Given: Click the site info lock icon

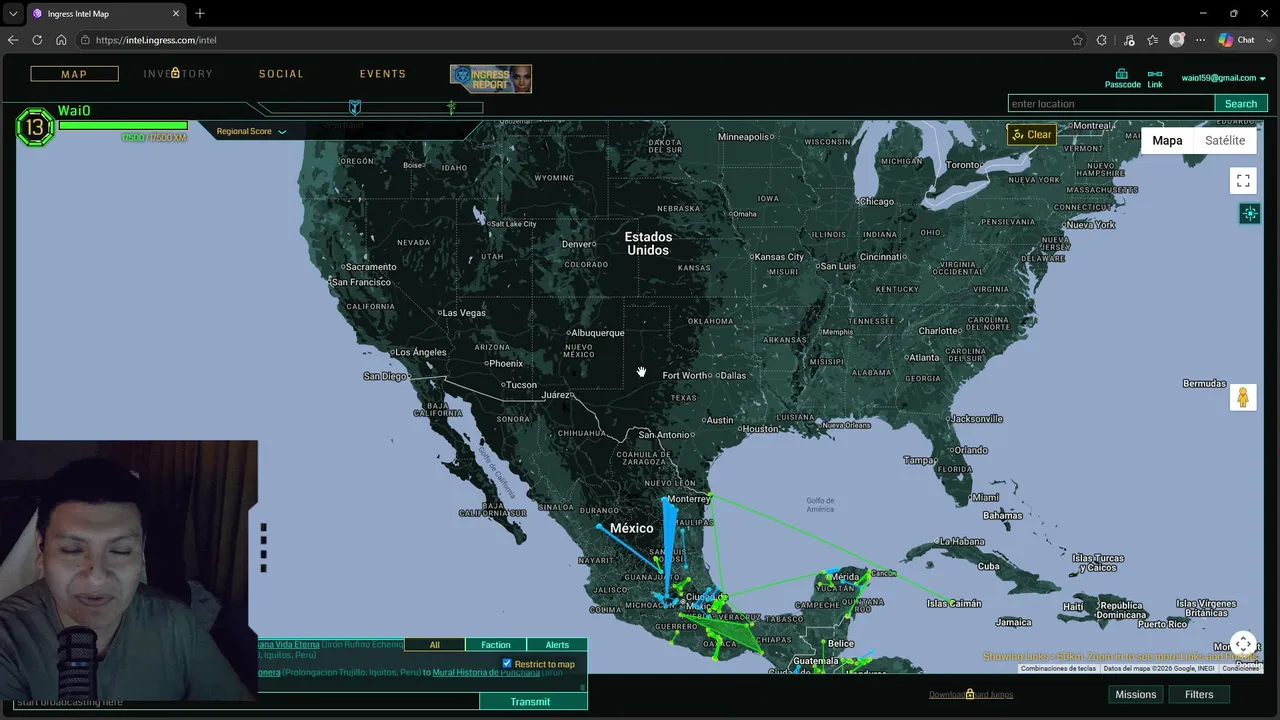Looking at the screenshot, I should pyautogui.click(x=86, y=40).
